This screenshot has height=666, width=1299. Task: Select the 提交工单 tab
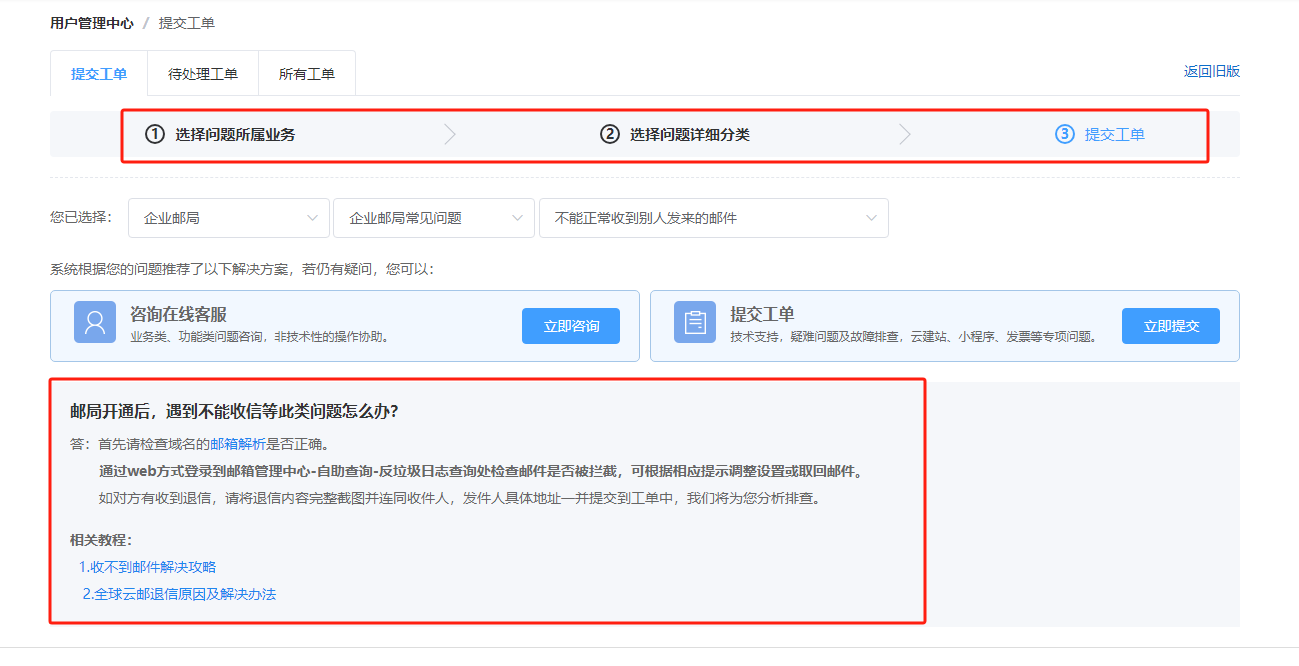pos(99,74)
